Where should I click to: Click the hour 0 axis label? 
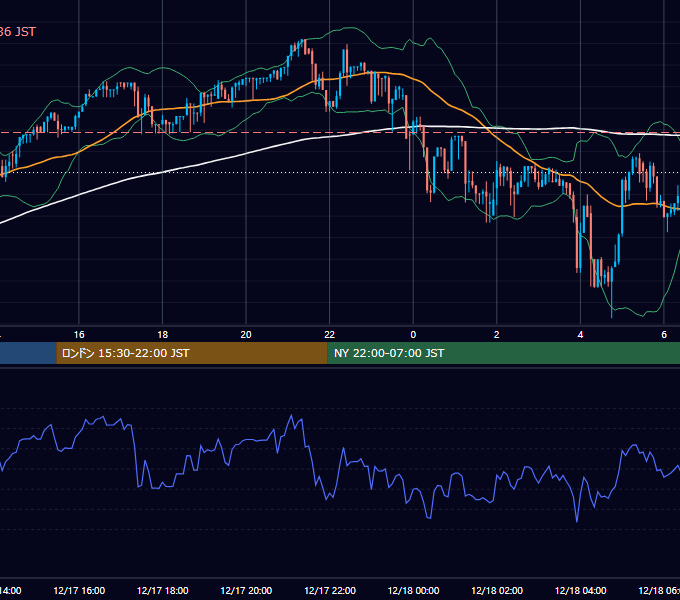[413, 335]
